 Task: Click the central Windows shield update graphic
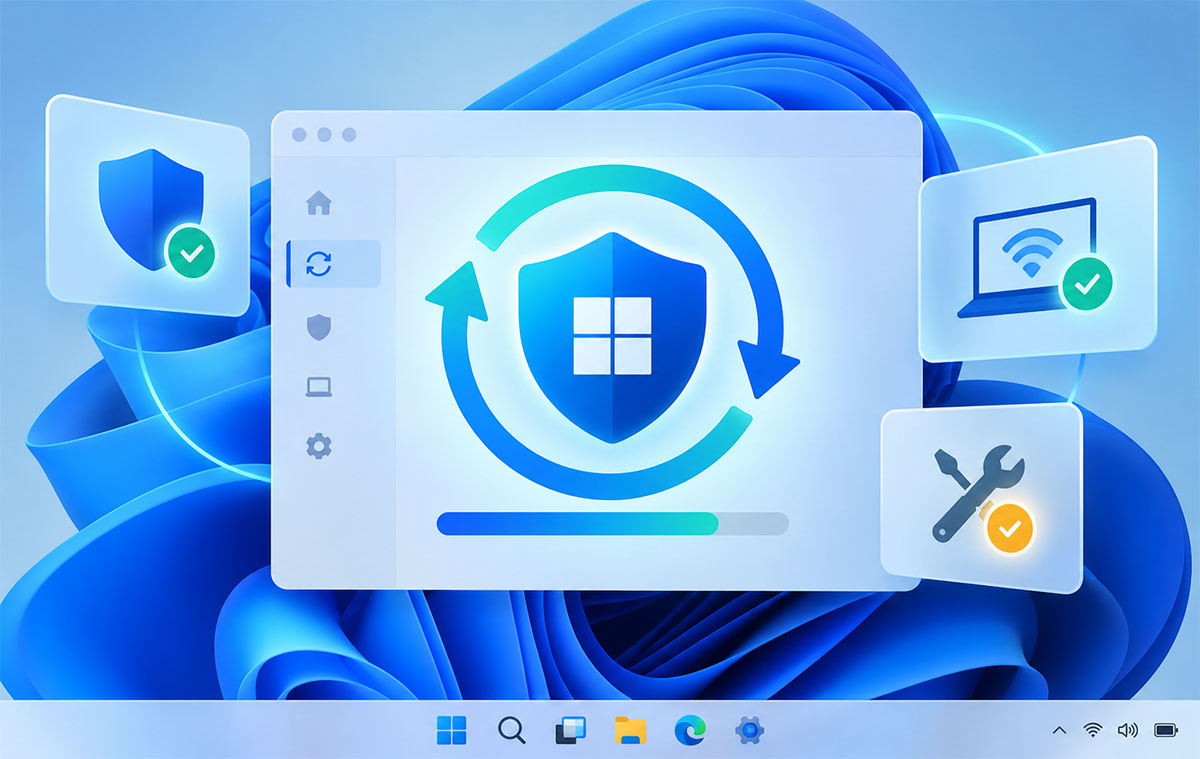612,337
